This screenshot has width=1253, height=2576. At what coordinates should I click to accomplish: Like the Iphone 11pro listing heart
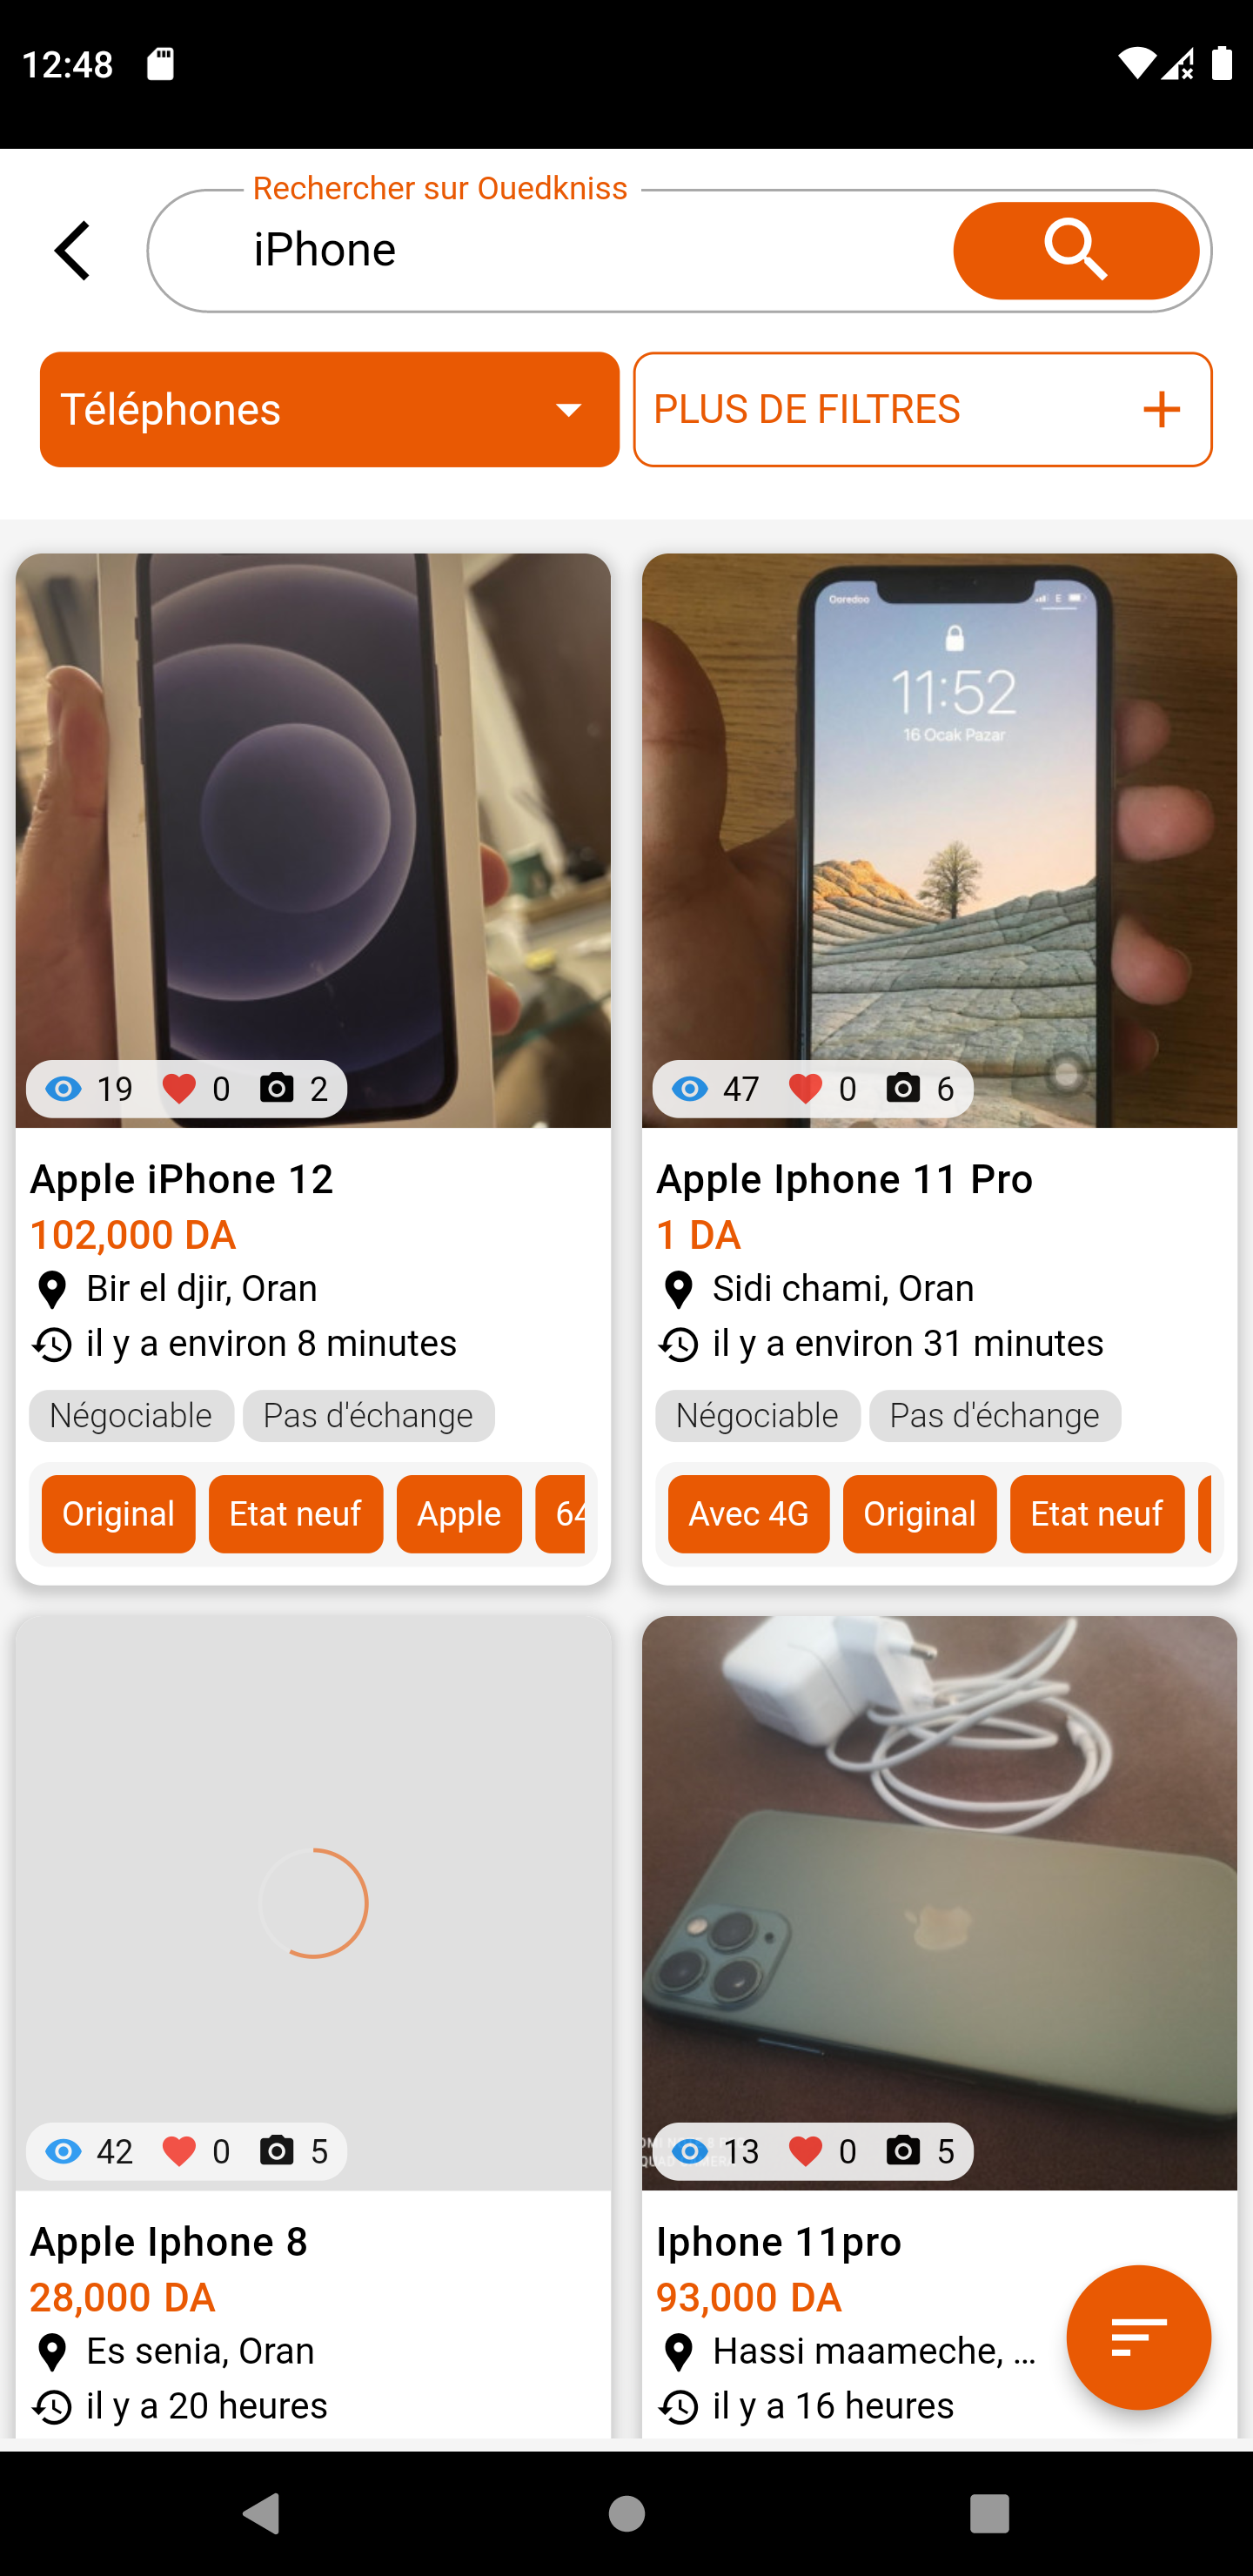pos(806,2151)
